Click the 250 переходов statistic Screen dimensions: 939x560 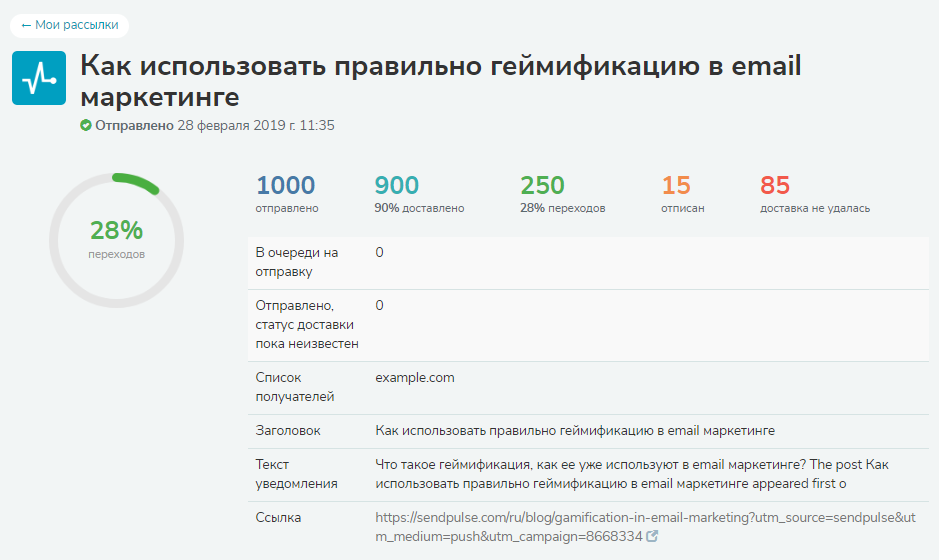[562, 193]
